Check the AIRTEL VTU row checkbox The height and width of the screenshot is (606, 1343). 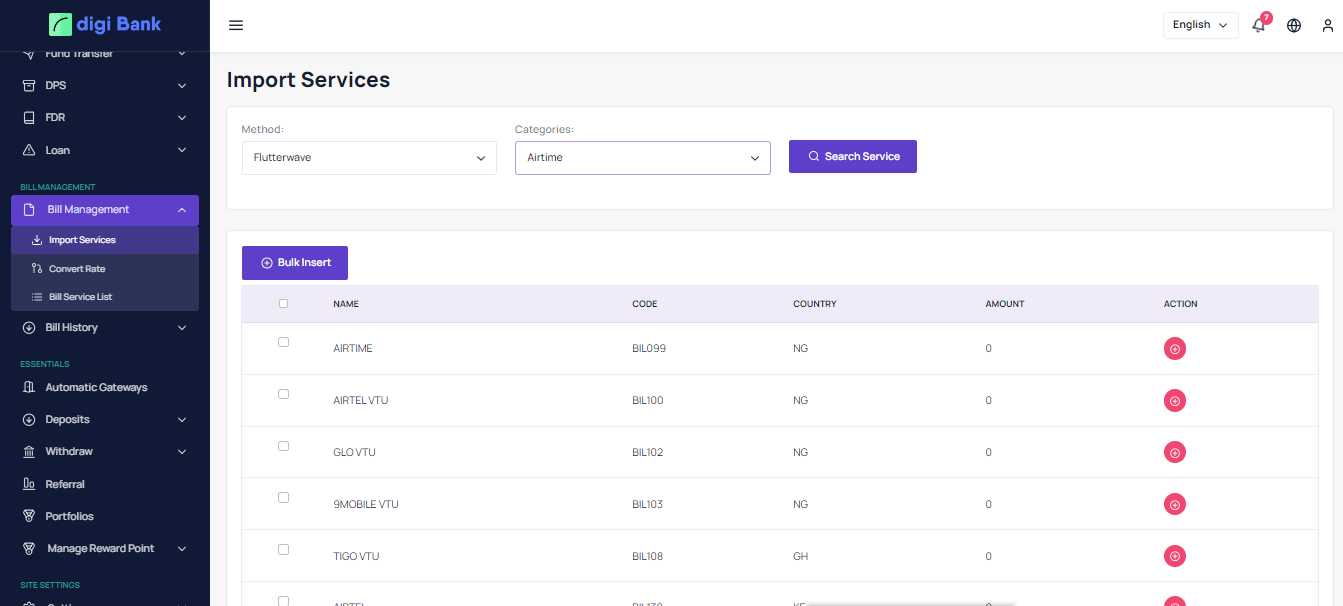283,394
